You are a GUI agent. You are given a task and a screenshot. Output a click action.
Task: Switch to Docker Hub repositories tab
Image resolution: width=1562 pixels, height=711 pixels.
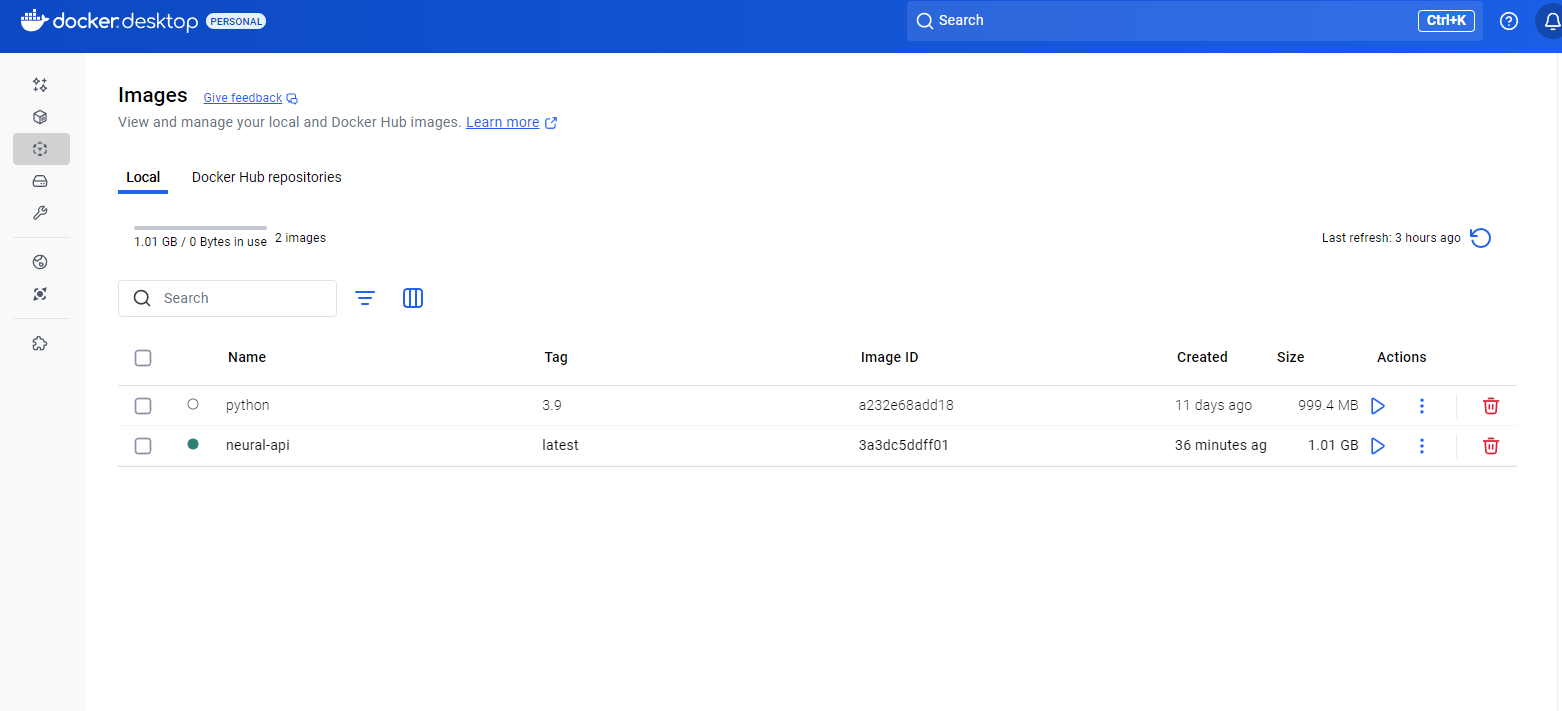pyautogui.click(x=267, y=177)
